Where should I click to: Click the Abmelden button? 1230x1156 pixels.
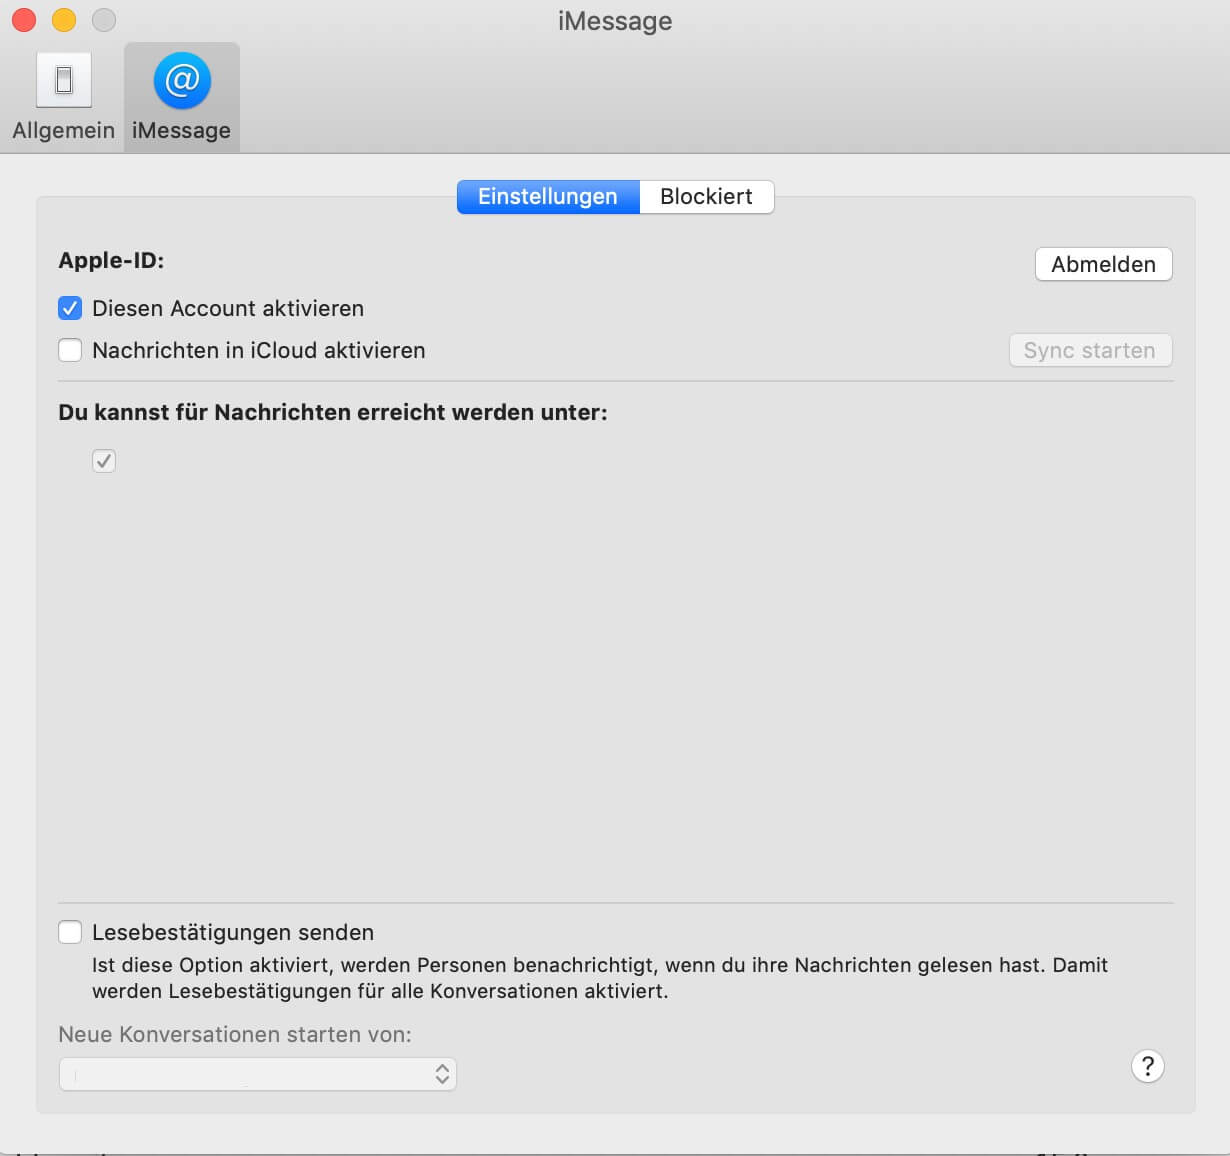click(x=1103, y=264)
